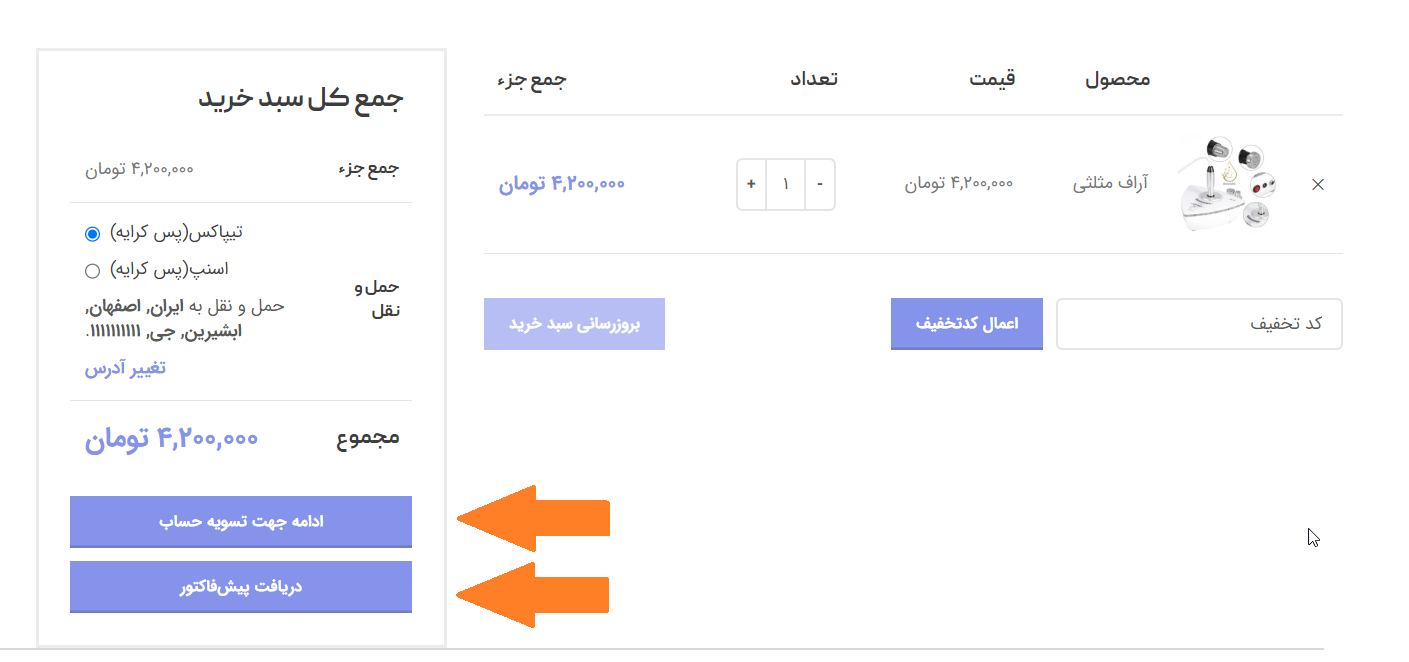This screenshot has height=662, width=1409.
Task: Click بروزرسانی سبد خرید update button
Action: [574, 324]
